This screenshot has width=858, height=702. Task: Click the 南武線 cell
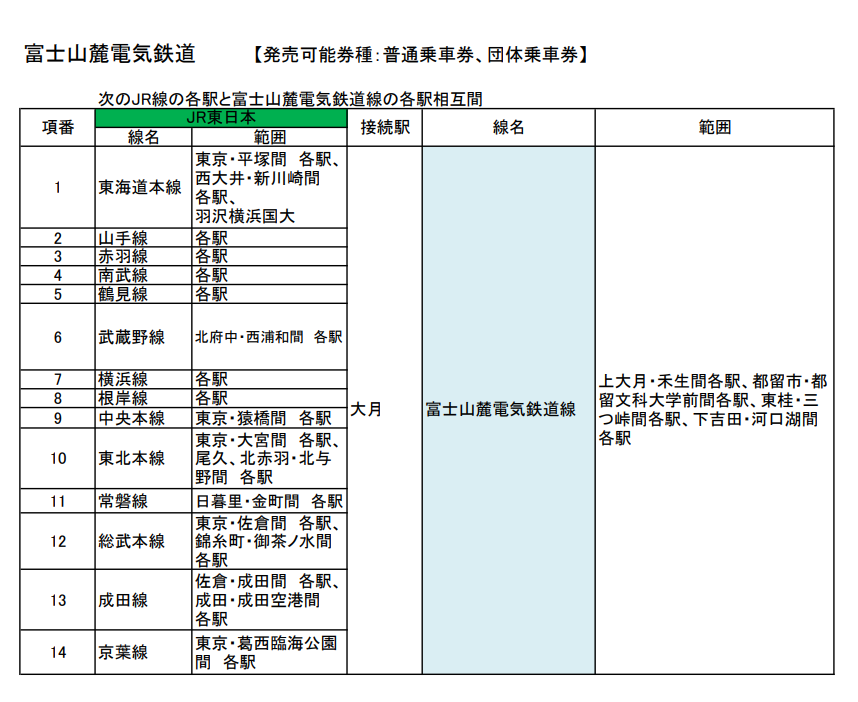tap(143, 275)
